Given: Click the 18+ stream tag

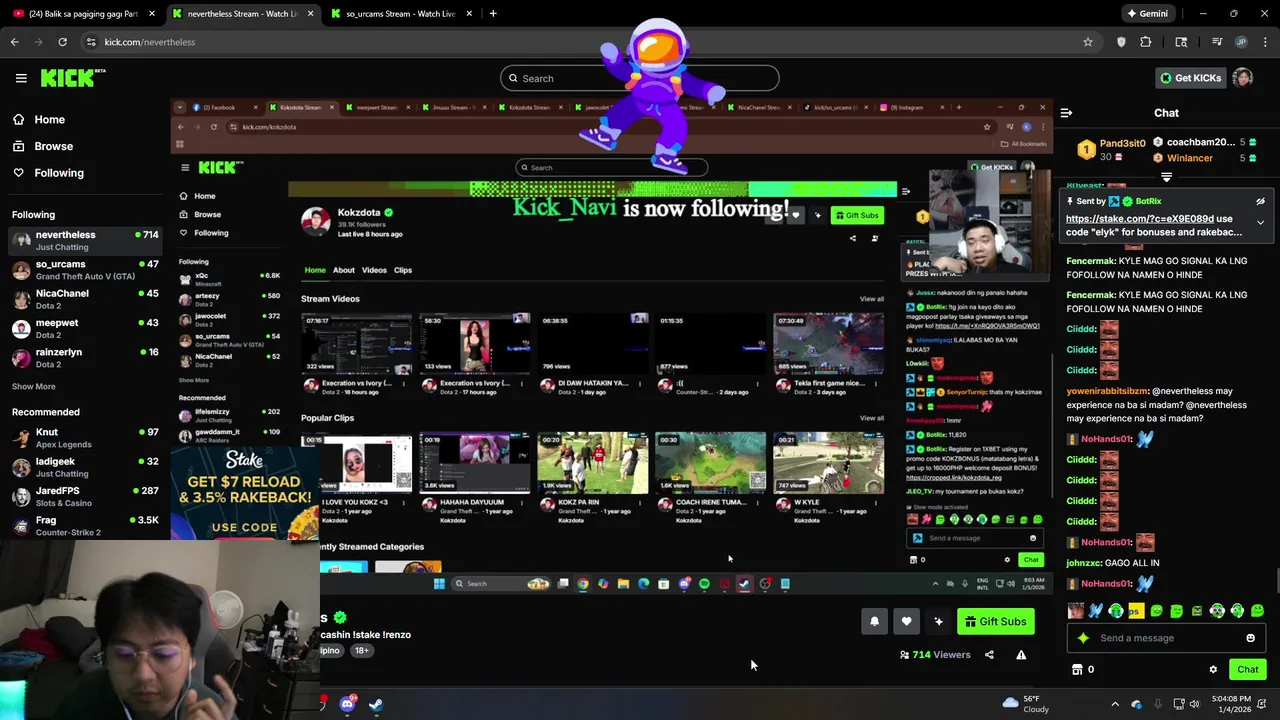Looking at the screenshot, I should click(x=361, y=650).
